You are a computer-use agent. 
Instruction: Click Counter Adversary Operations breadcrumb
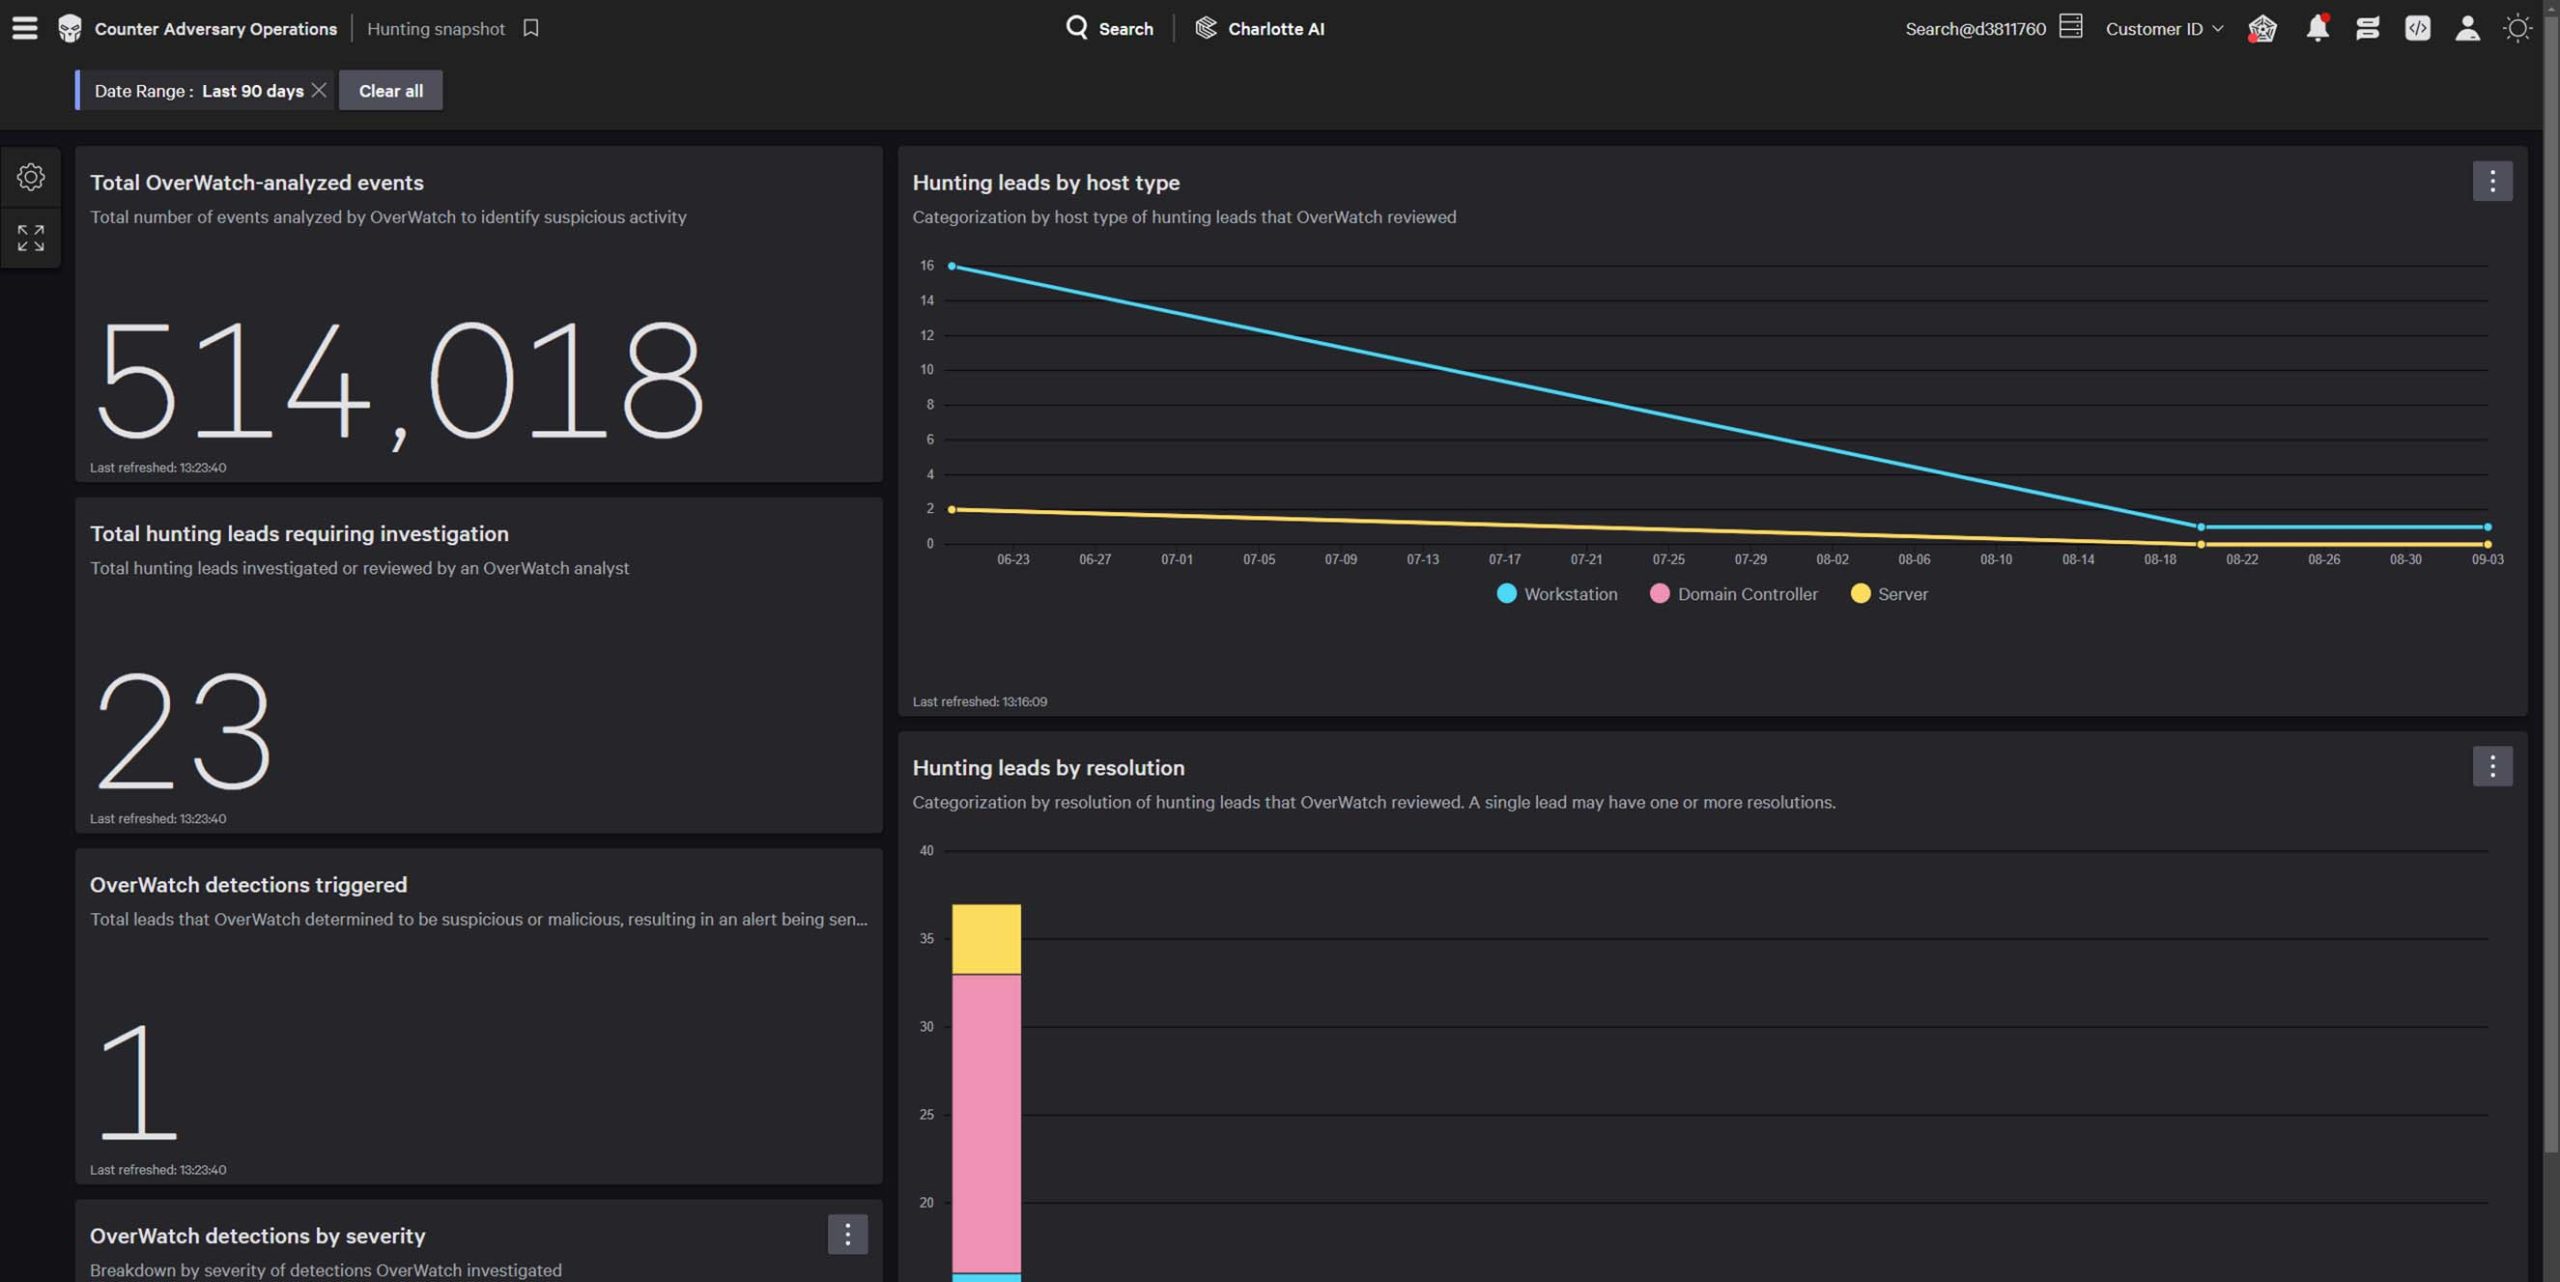(215, 29)
